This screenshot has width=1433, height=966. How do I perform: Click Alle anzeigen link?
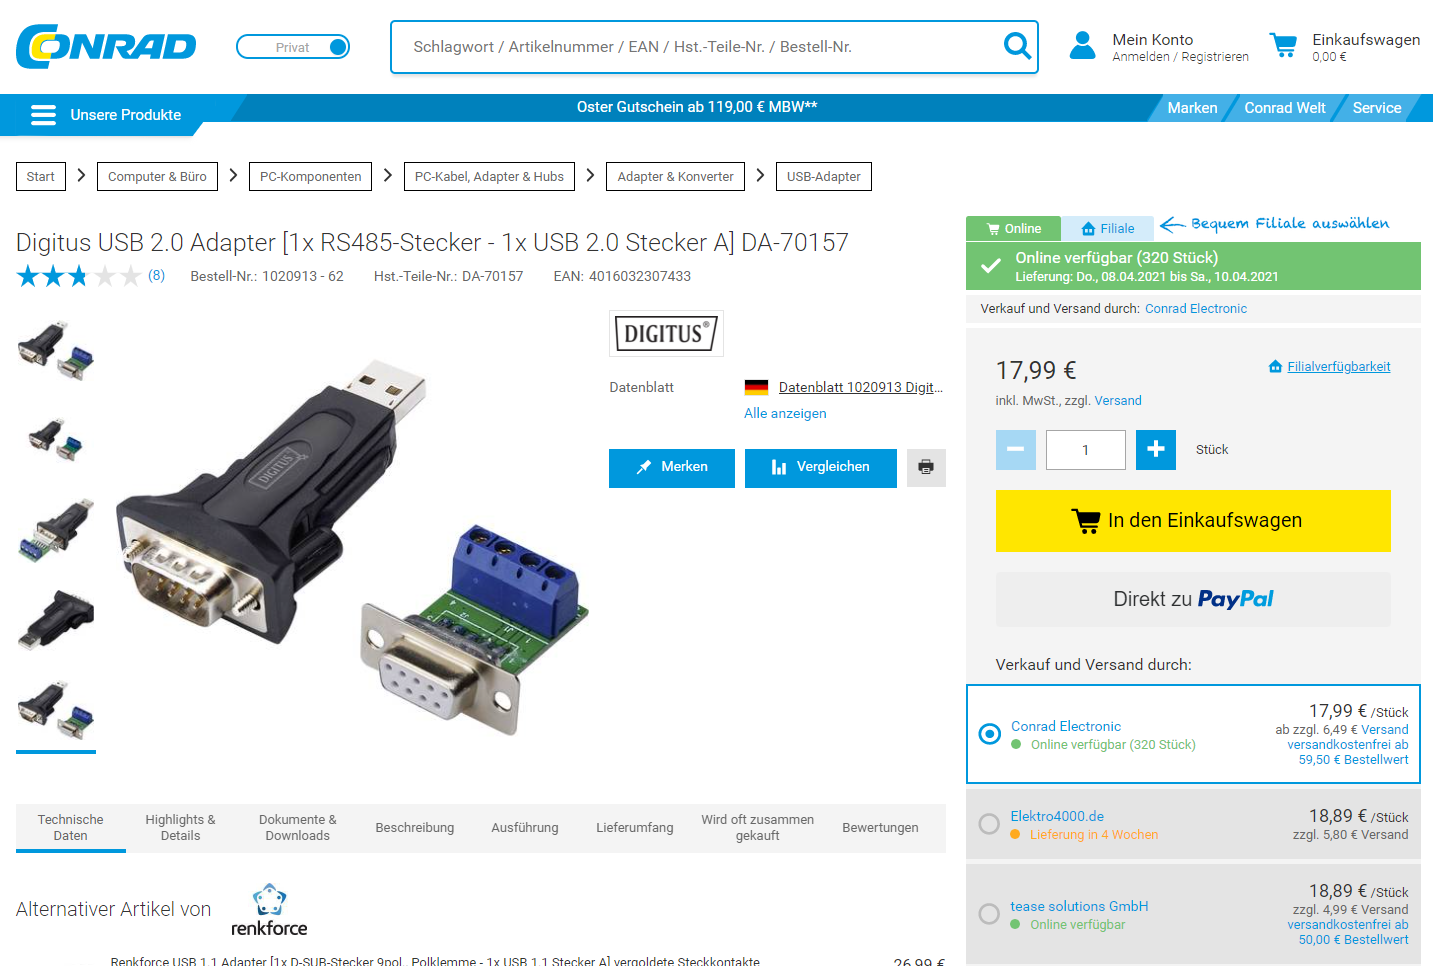(785, 413)
